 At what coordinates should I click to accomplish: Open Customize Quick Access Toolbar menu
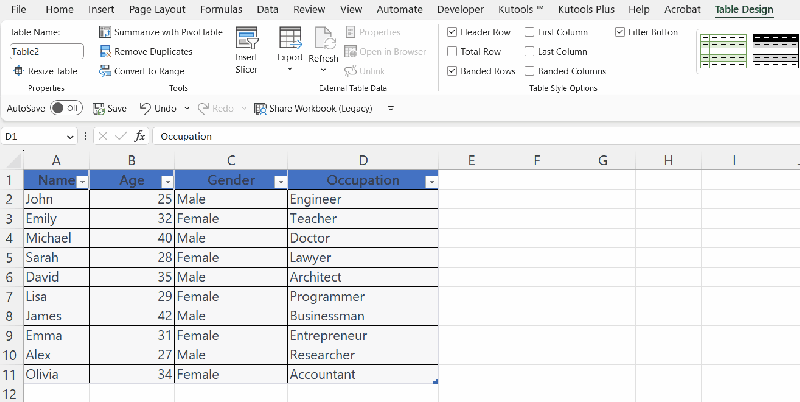(x=391, y=108)
